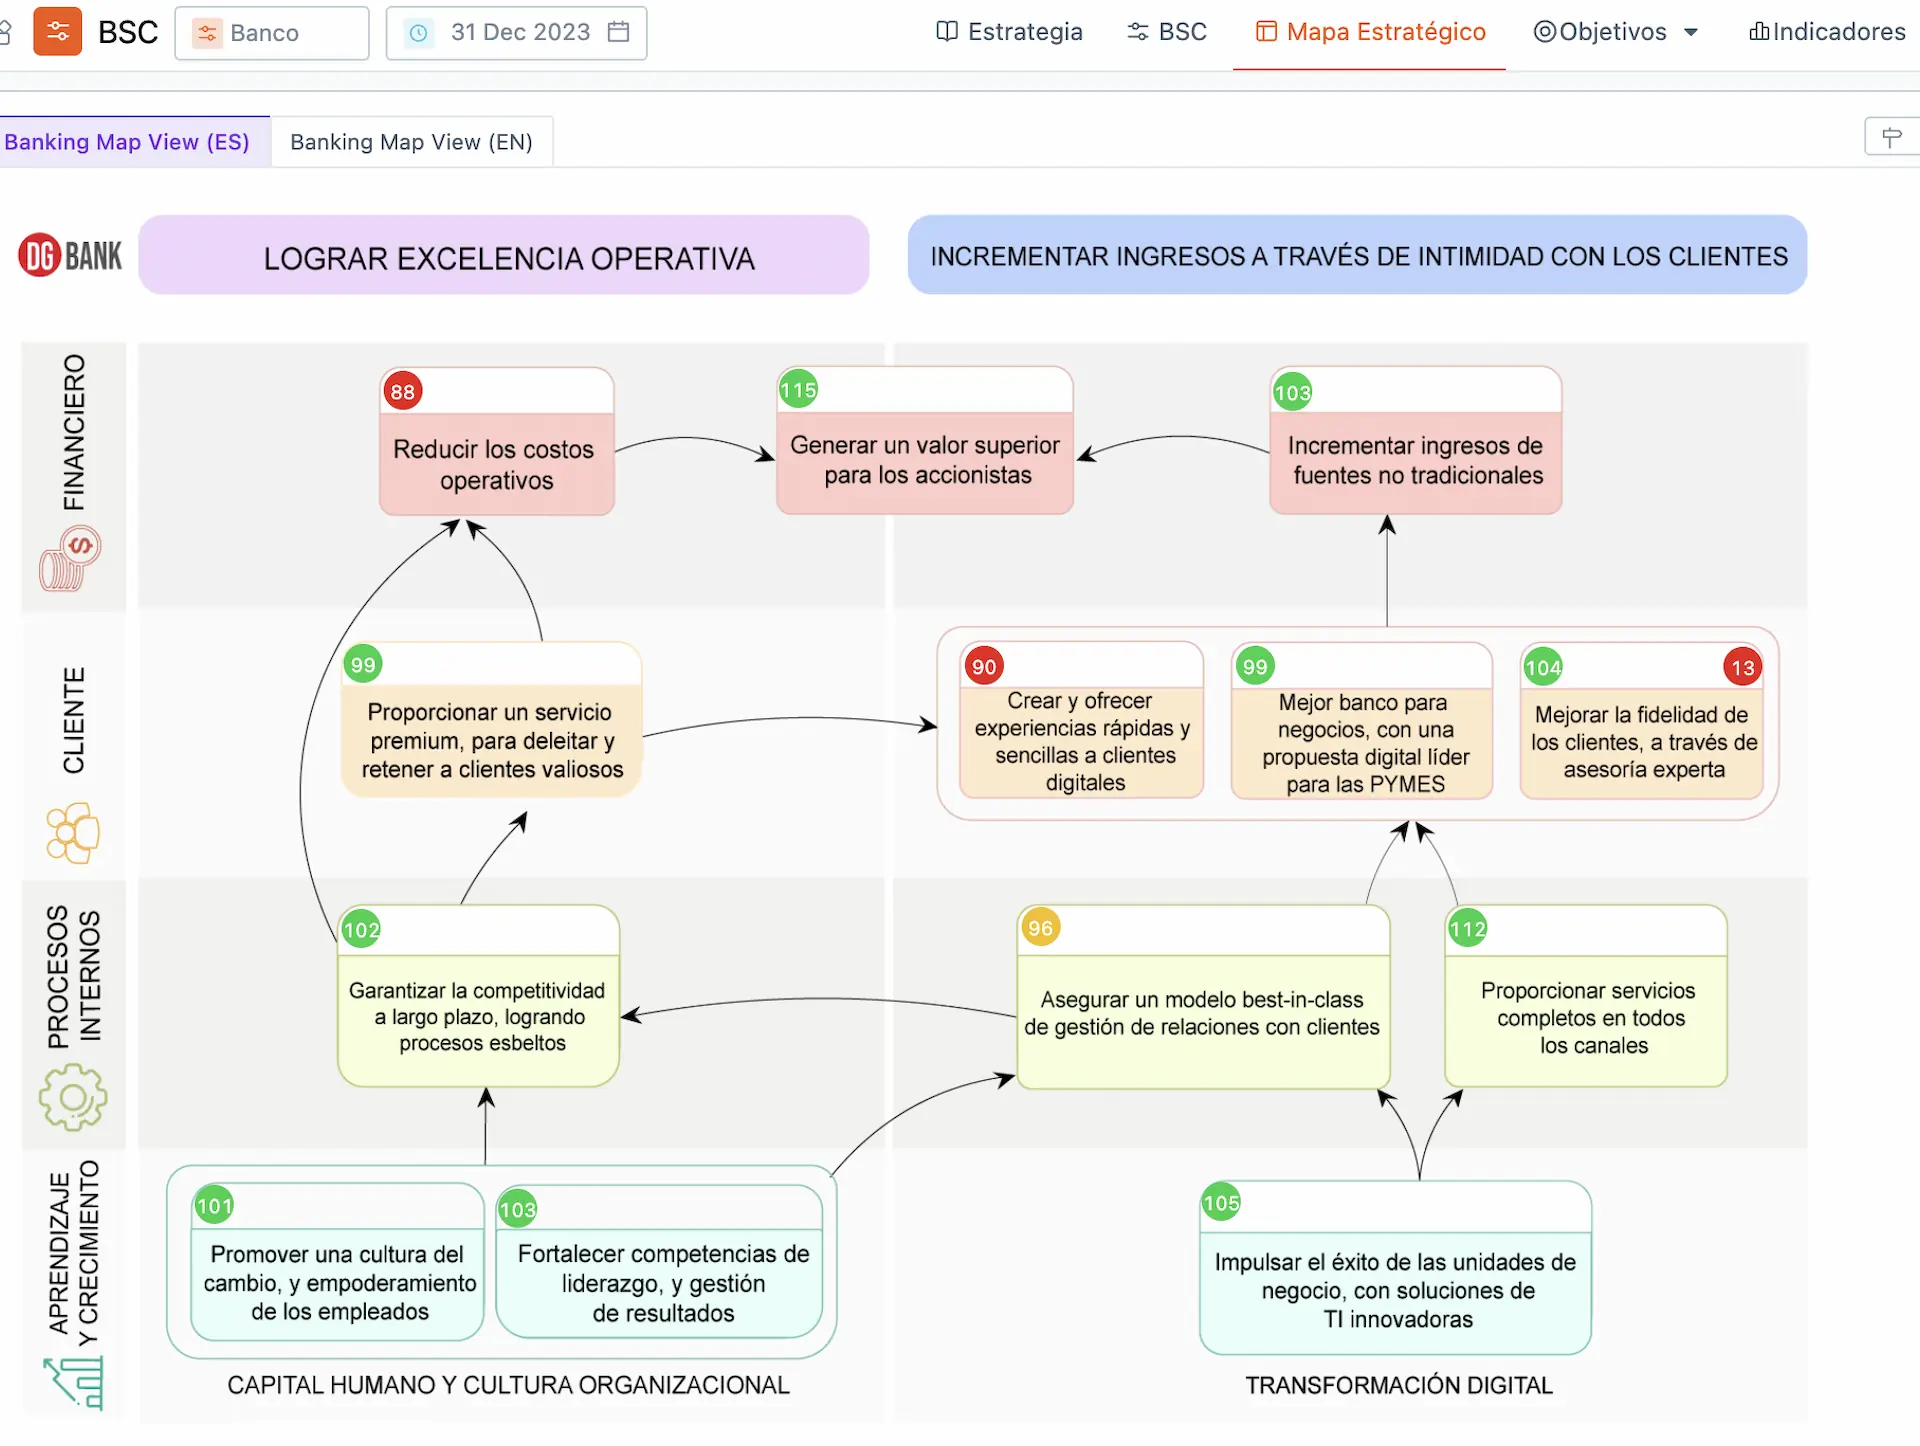Click the FINANCIERO perspective label
The height and width of the screenshot is (1446, 1920).
tap(74, 431)
